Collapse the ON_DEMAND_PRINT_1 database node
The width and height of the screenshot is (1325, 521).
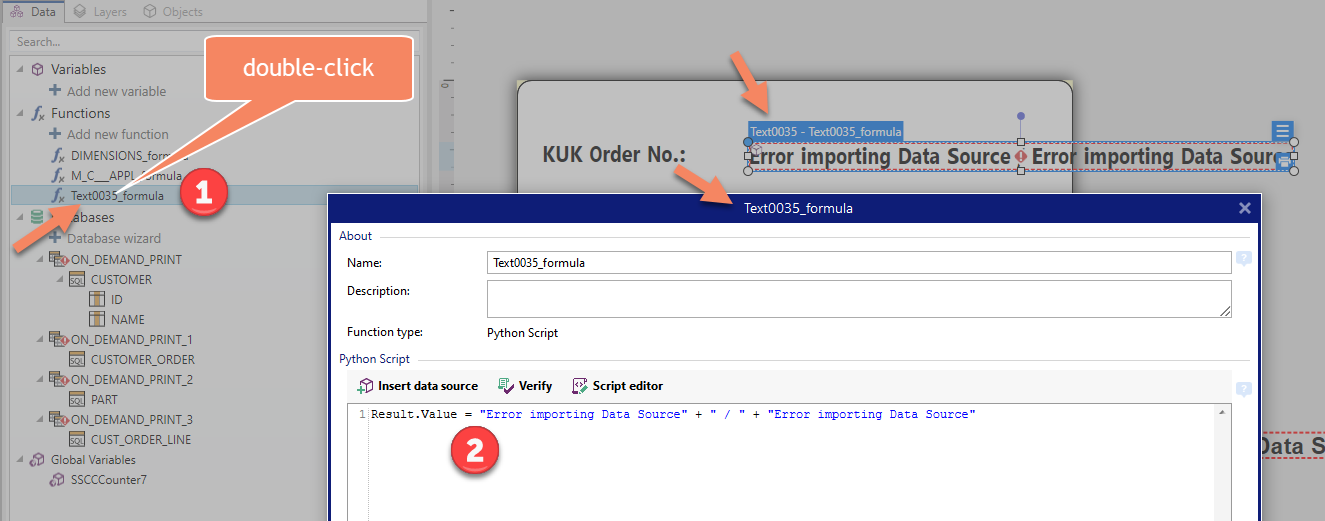[x=41, y=339]
